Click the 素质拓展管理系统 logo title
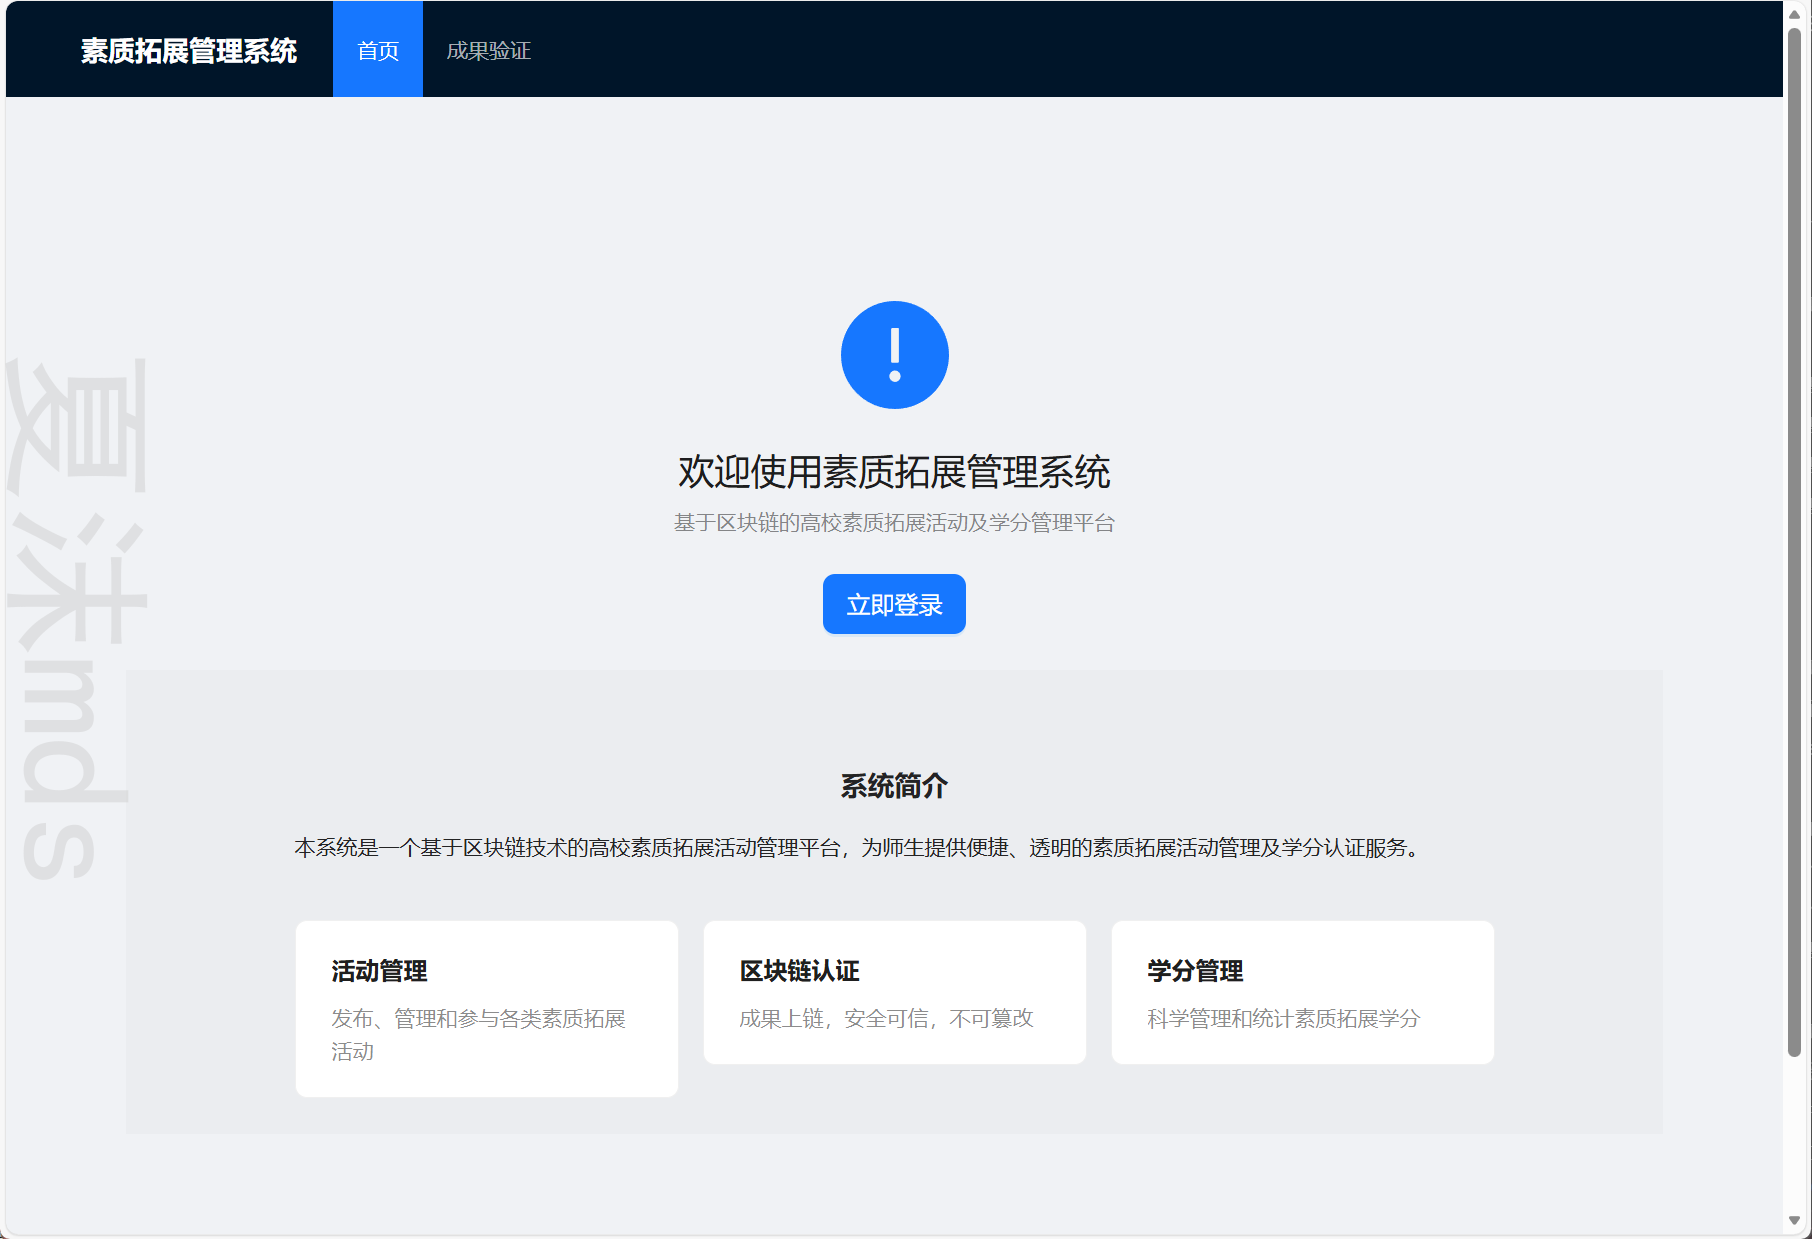1812x1239 pixels. pos(189,50)
